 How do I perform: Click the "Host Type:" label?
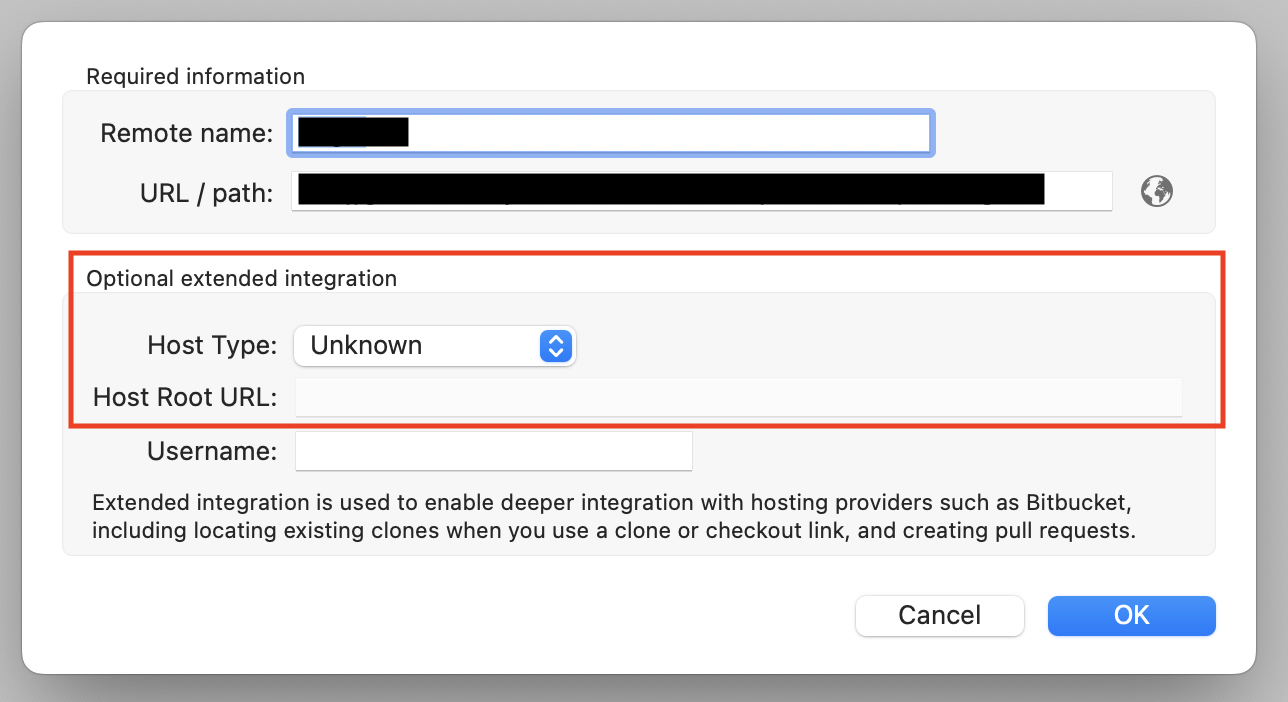tap(211, 346)
